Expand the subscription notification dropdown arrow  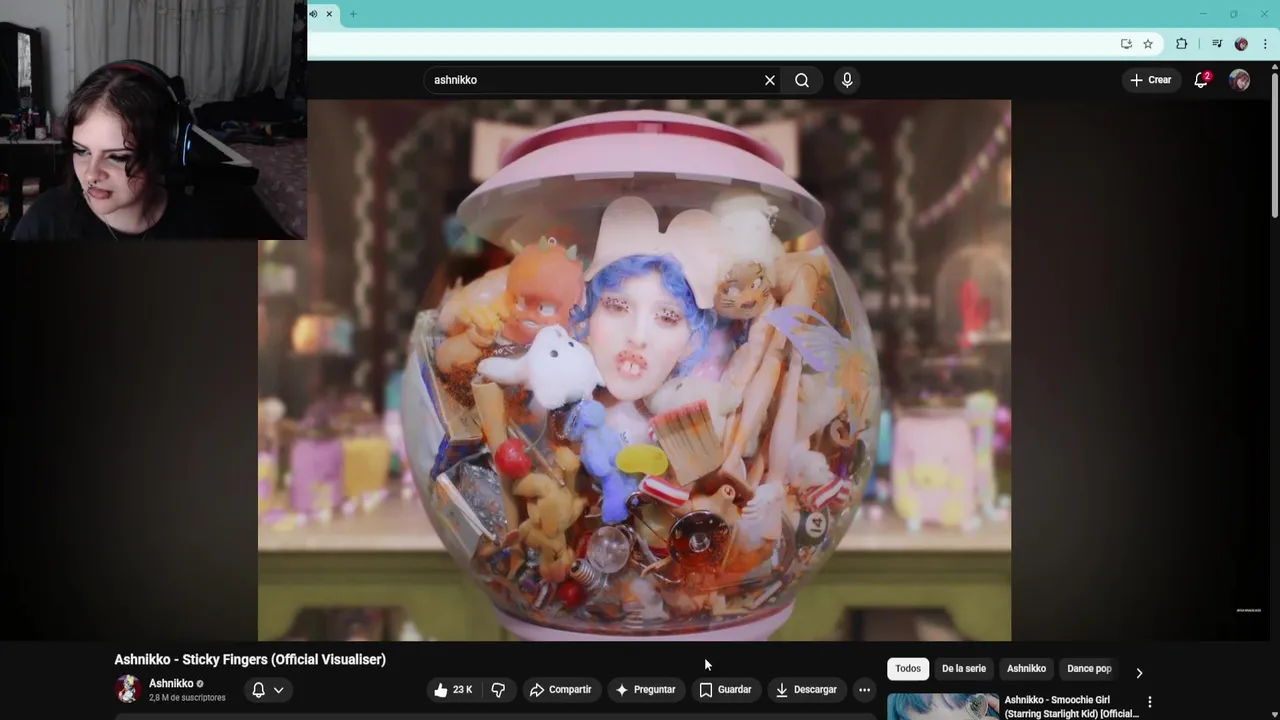click(x=279, y=690)
